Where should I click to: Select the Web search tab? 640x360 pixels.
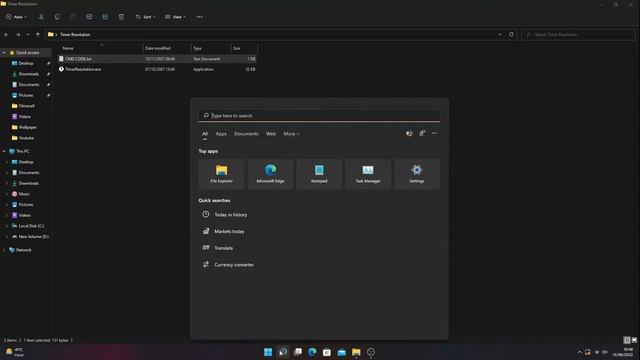[x=271, y=133]
